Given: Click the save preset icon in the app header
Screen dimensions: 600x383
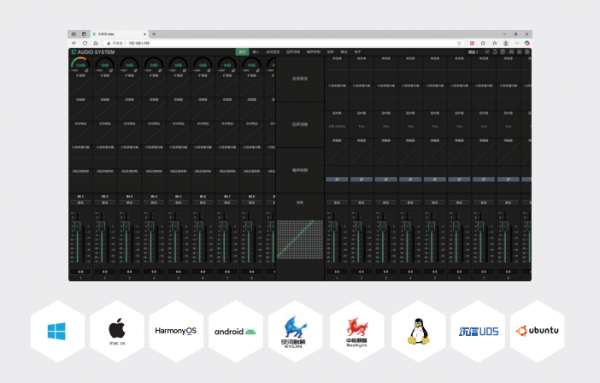Looking at the screenshot, I should click(x=503, y=52).
